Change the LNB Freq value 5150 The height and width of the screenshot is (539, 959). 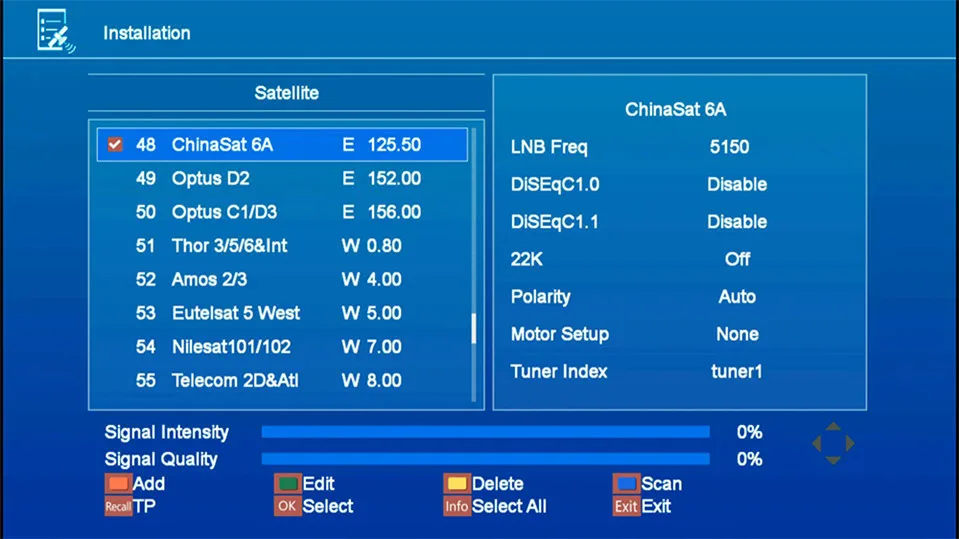pos(729,147)
